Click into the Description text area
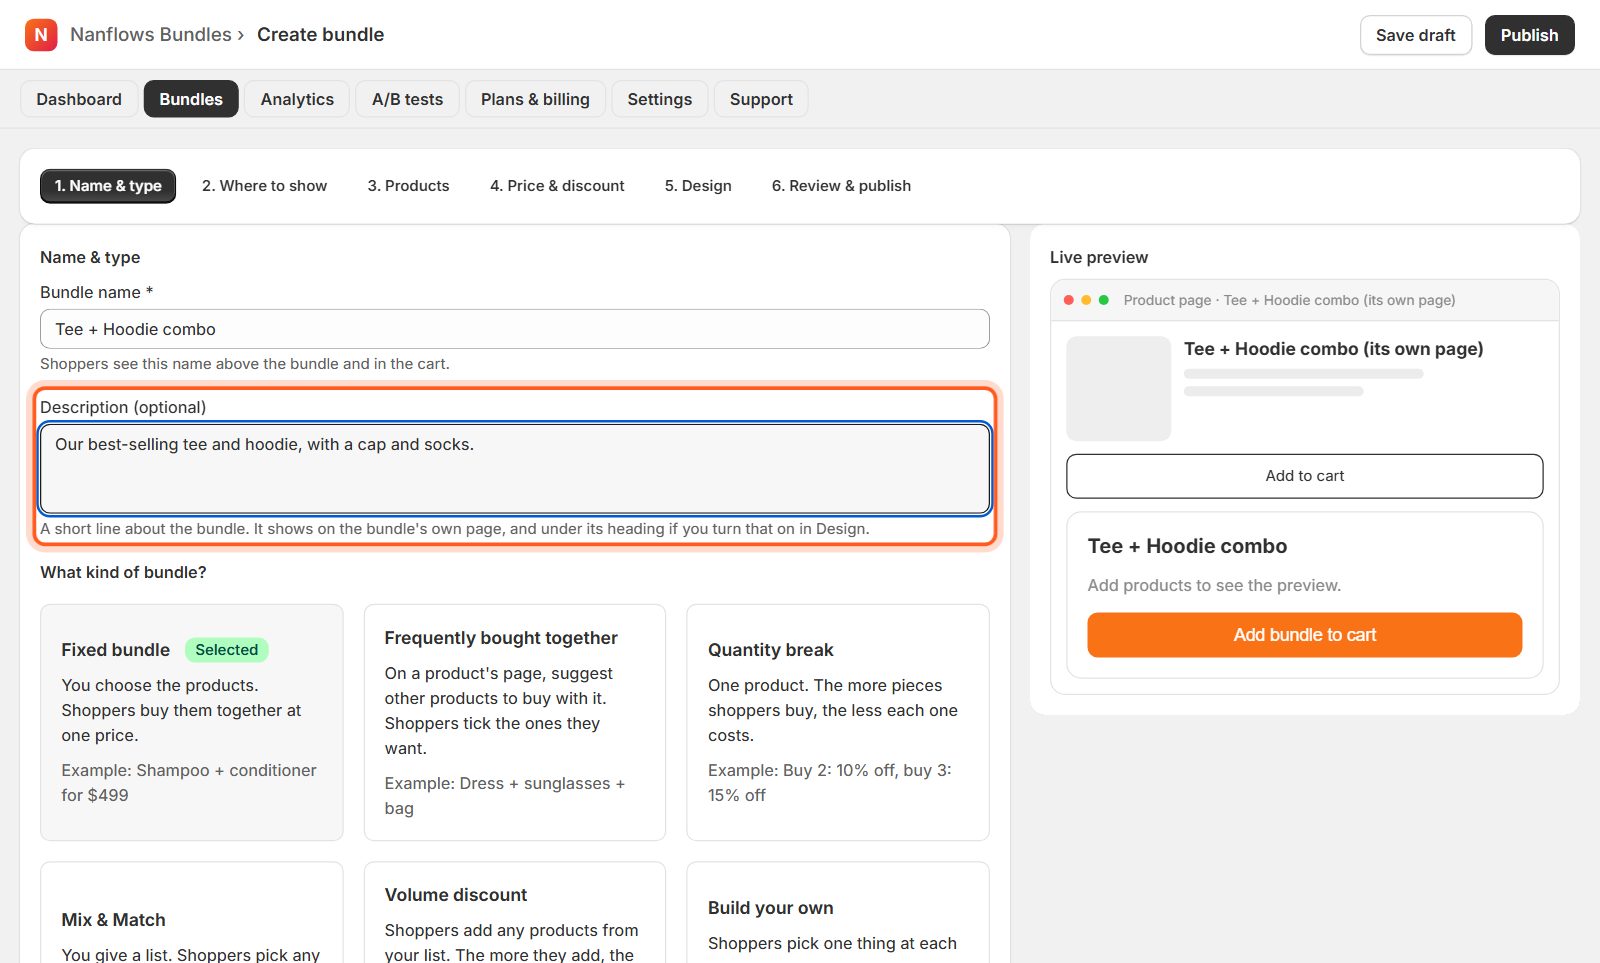The image size is (1600, 963). (x=515, y=469)
